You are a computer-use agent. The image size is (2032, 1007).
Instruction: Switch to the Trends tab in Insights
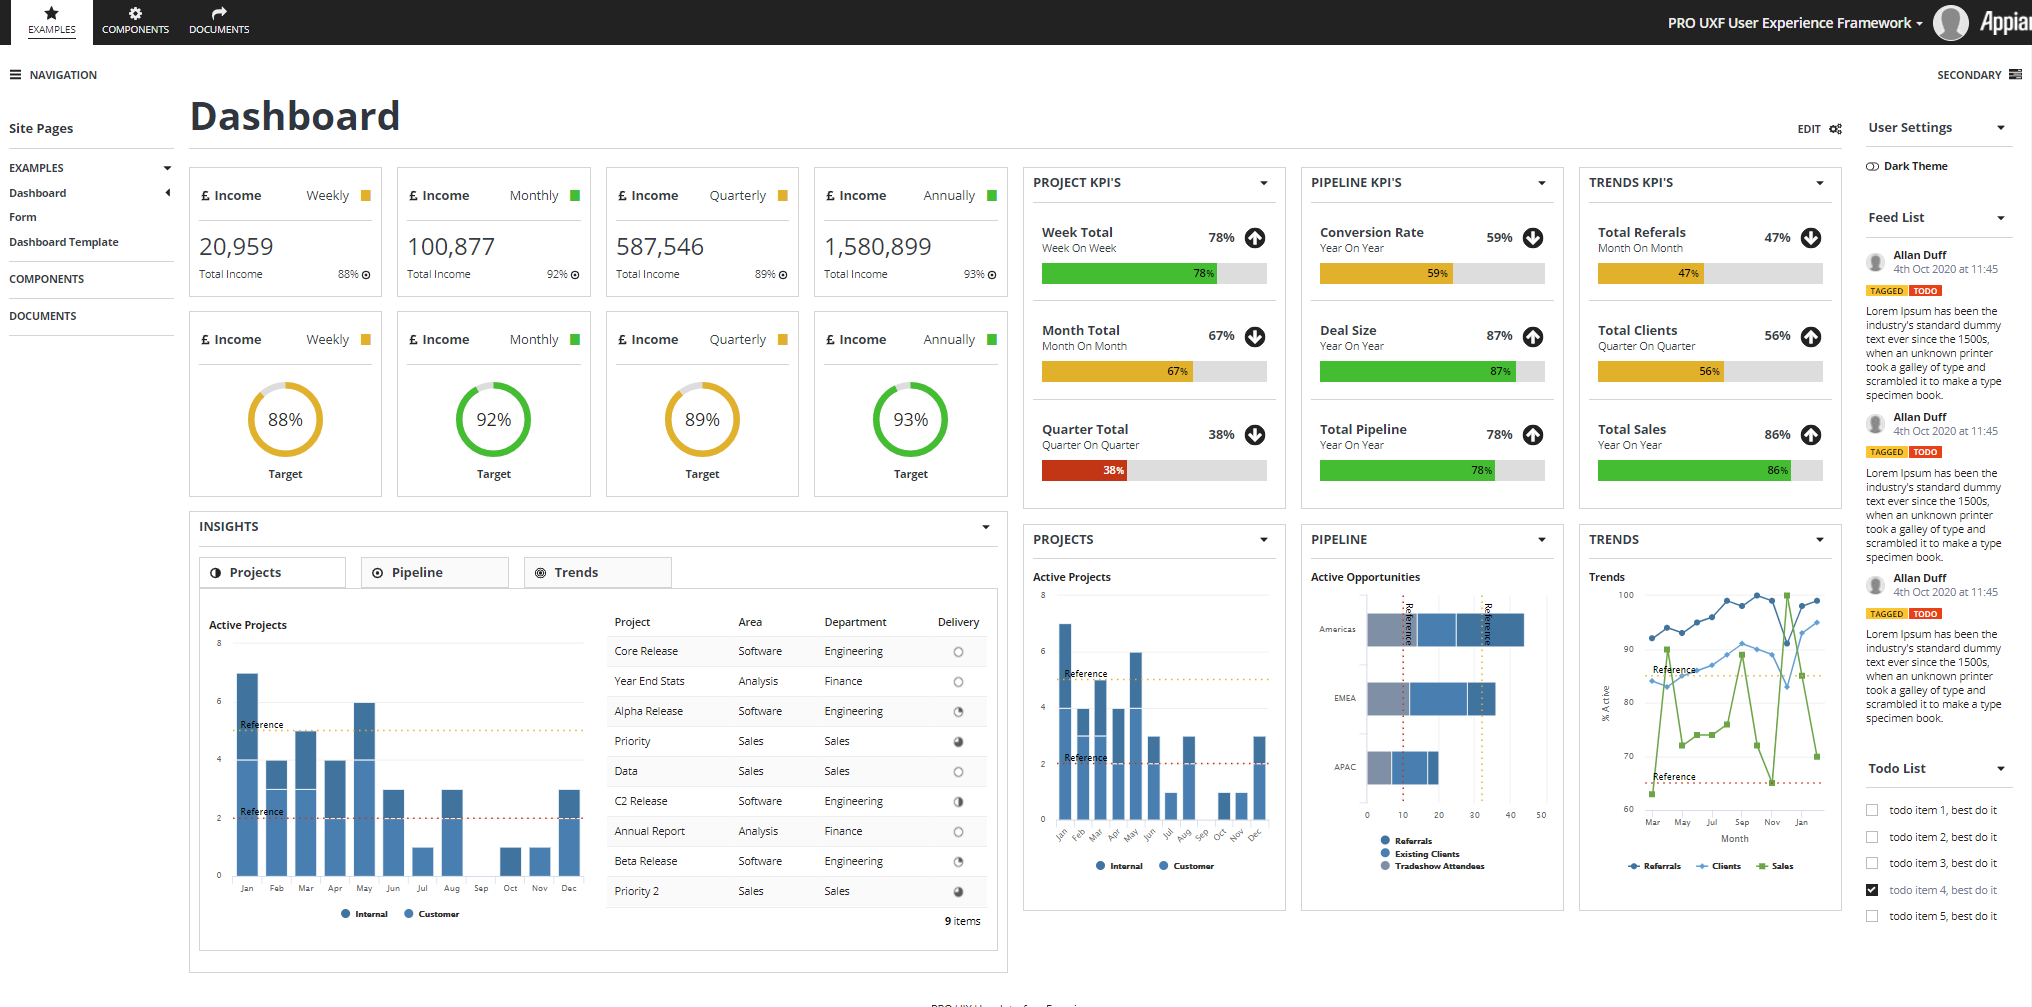pos(597,572)
